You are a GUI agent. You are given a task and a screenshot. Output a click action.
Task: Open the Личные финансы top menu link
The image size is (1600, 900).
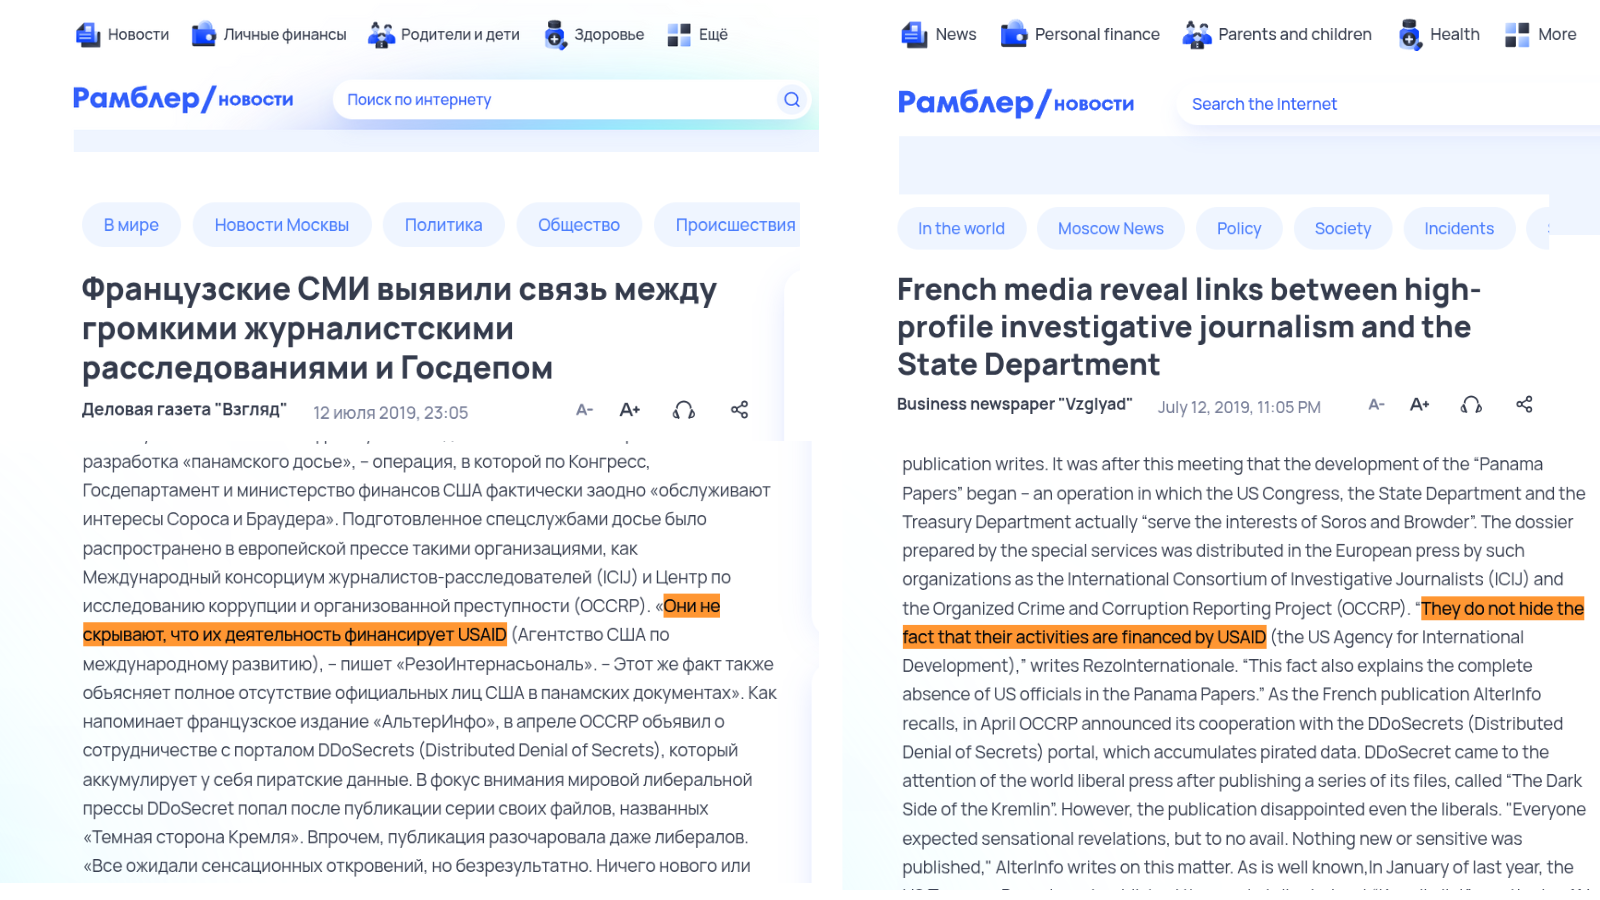[x=285, y=35]
